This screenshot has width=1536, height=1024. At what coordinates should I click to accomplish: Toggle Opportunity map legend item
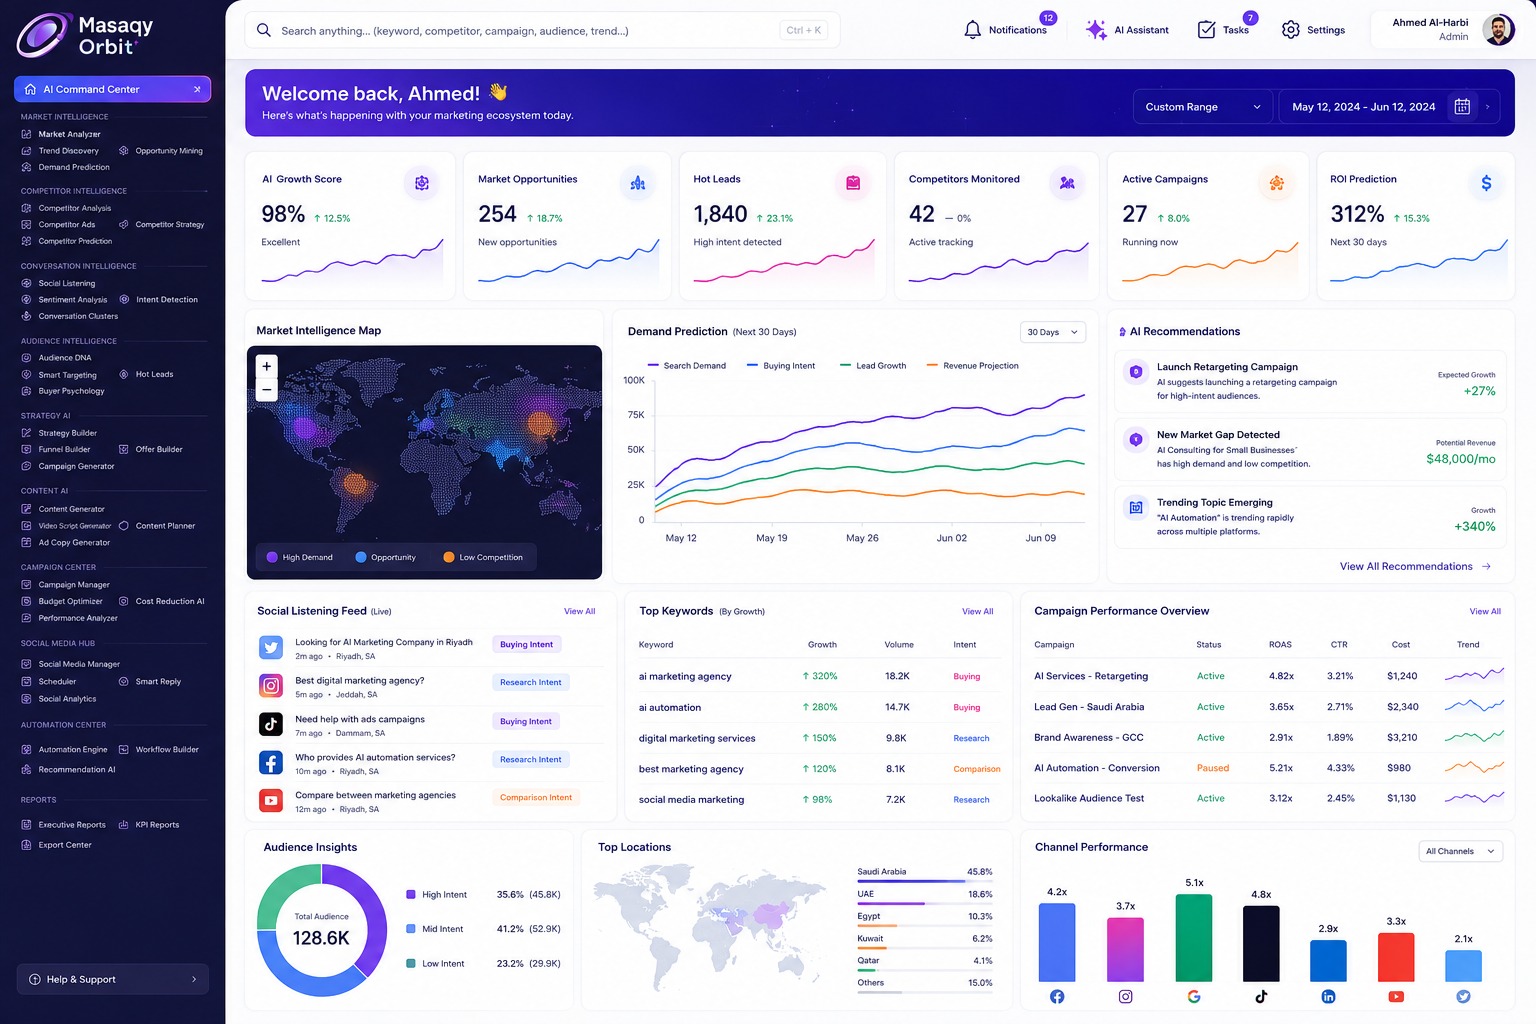pos(385,557)
